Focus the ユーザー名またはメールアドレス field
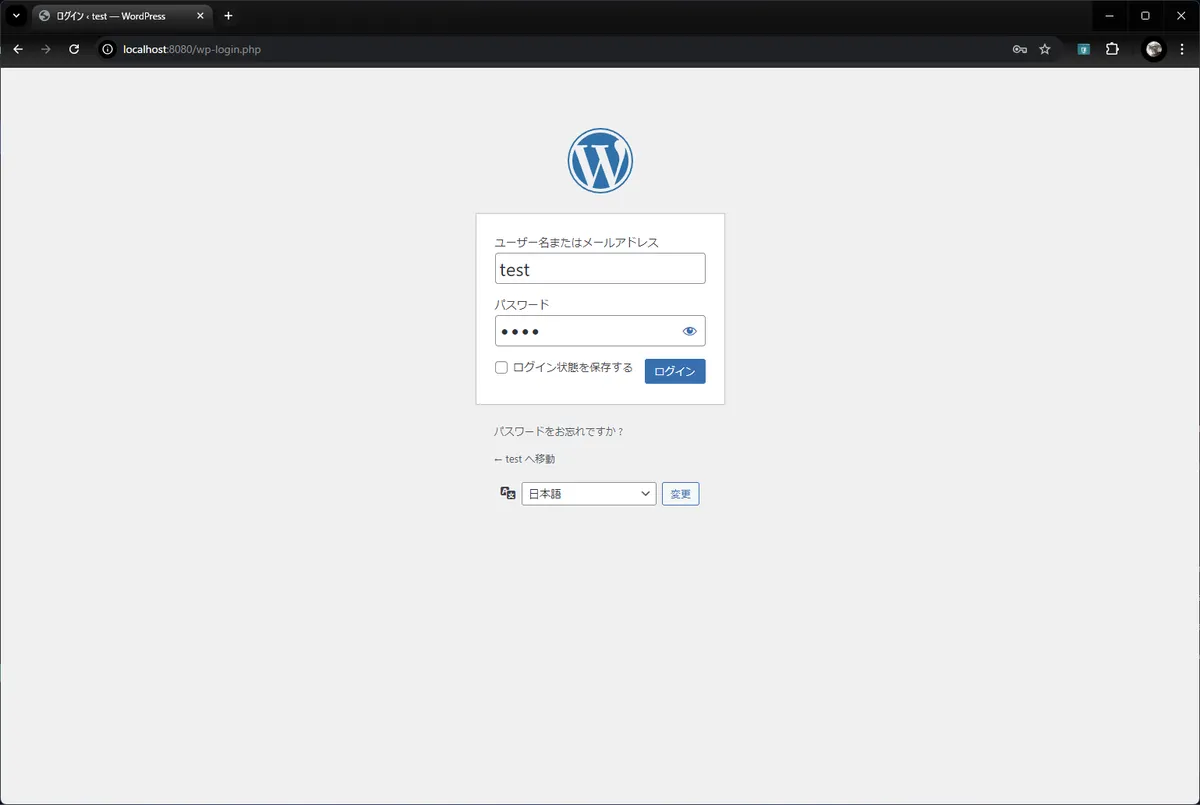The width and height of the screenshot is (1200, 805). click(x=600, y=269)
